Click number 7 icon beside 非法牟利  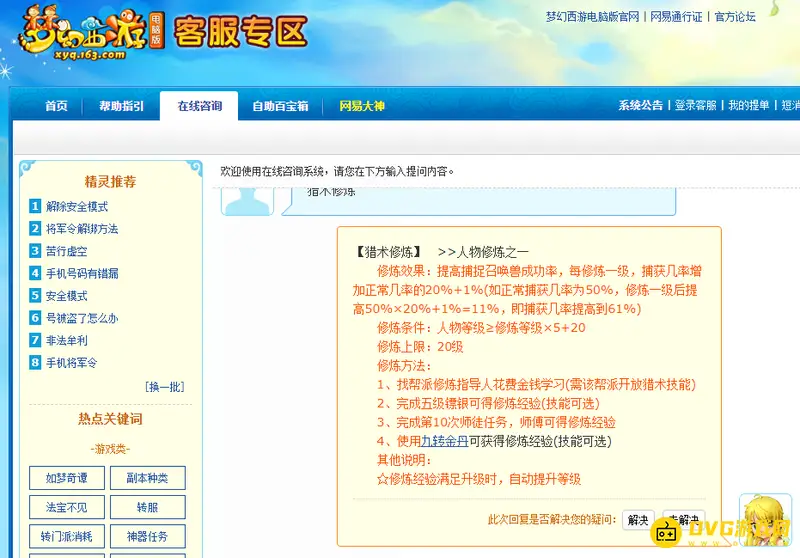(35, 340)
